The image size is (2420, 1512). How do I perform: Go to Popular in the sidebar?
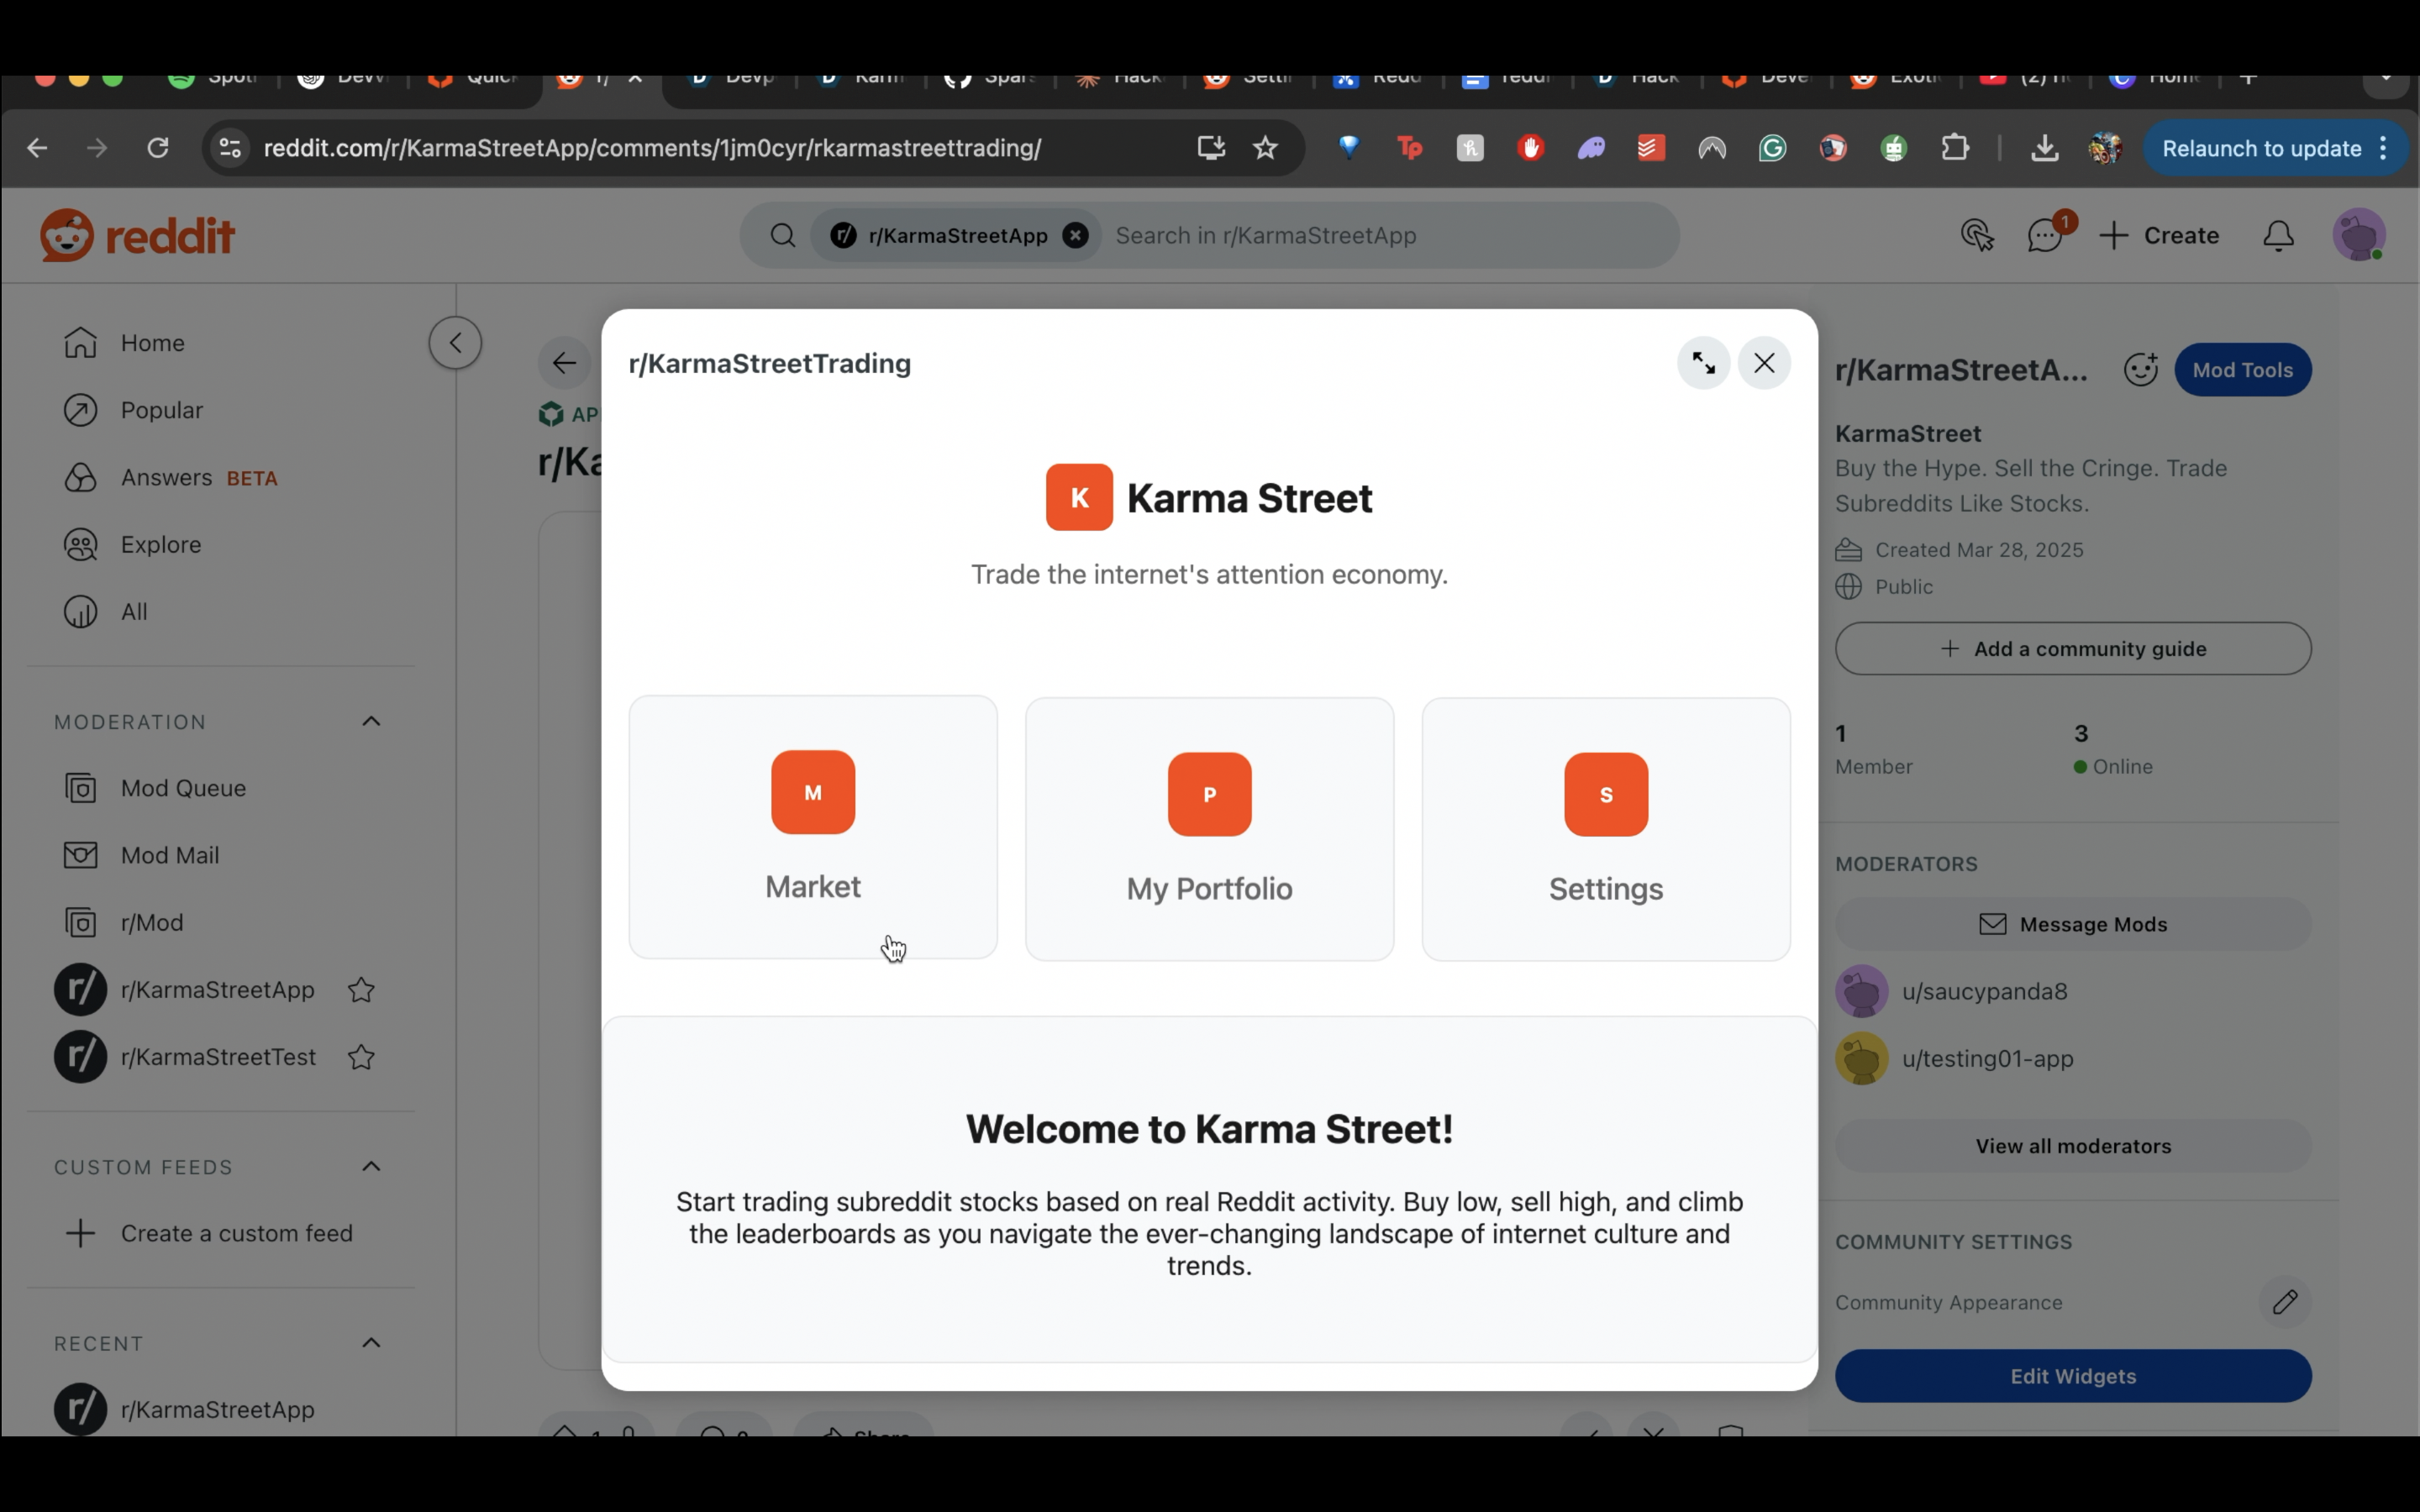161,410
